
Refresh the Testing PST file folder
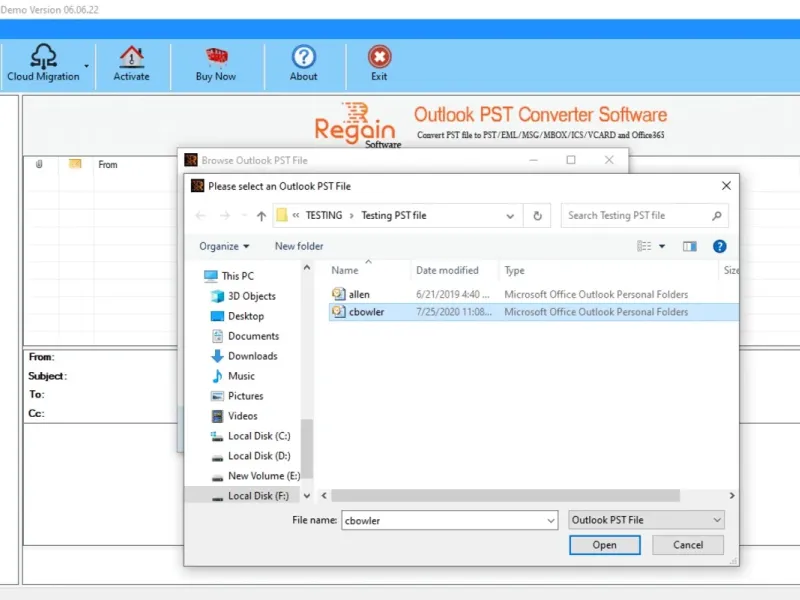537,216
